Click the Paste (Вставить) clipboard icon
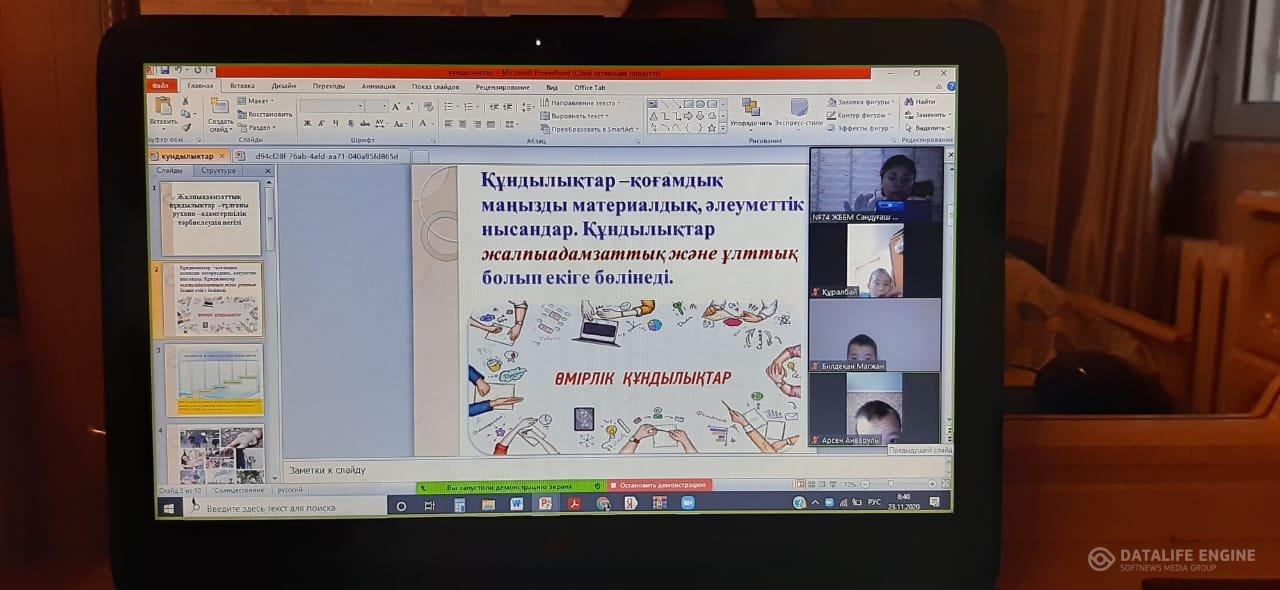 pos(163,108)
